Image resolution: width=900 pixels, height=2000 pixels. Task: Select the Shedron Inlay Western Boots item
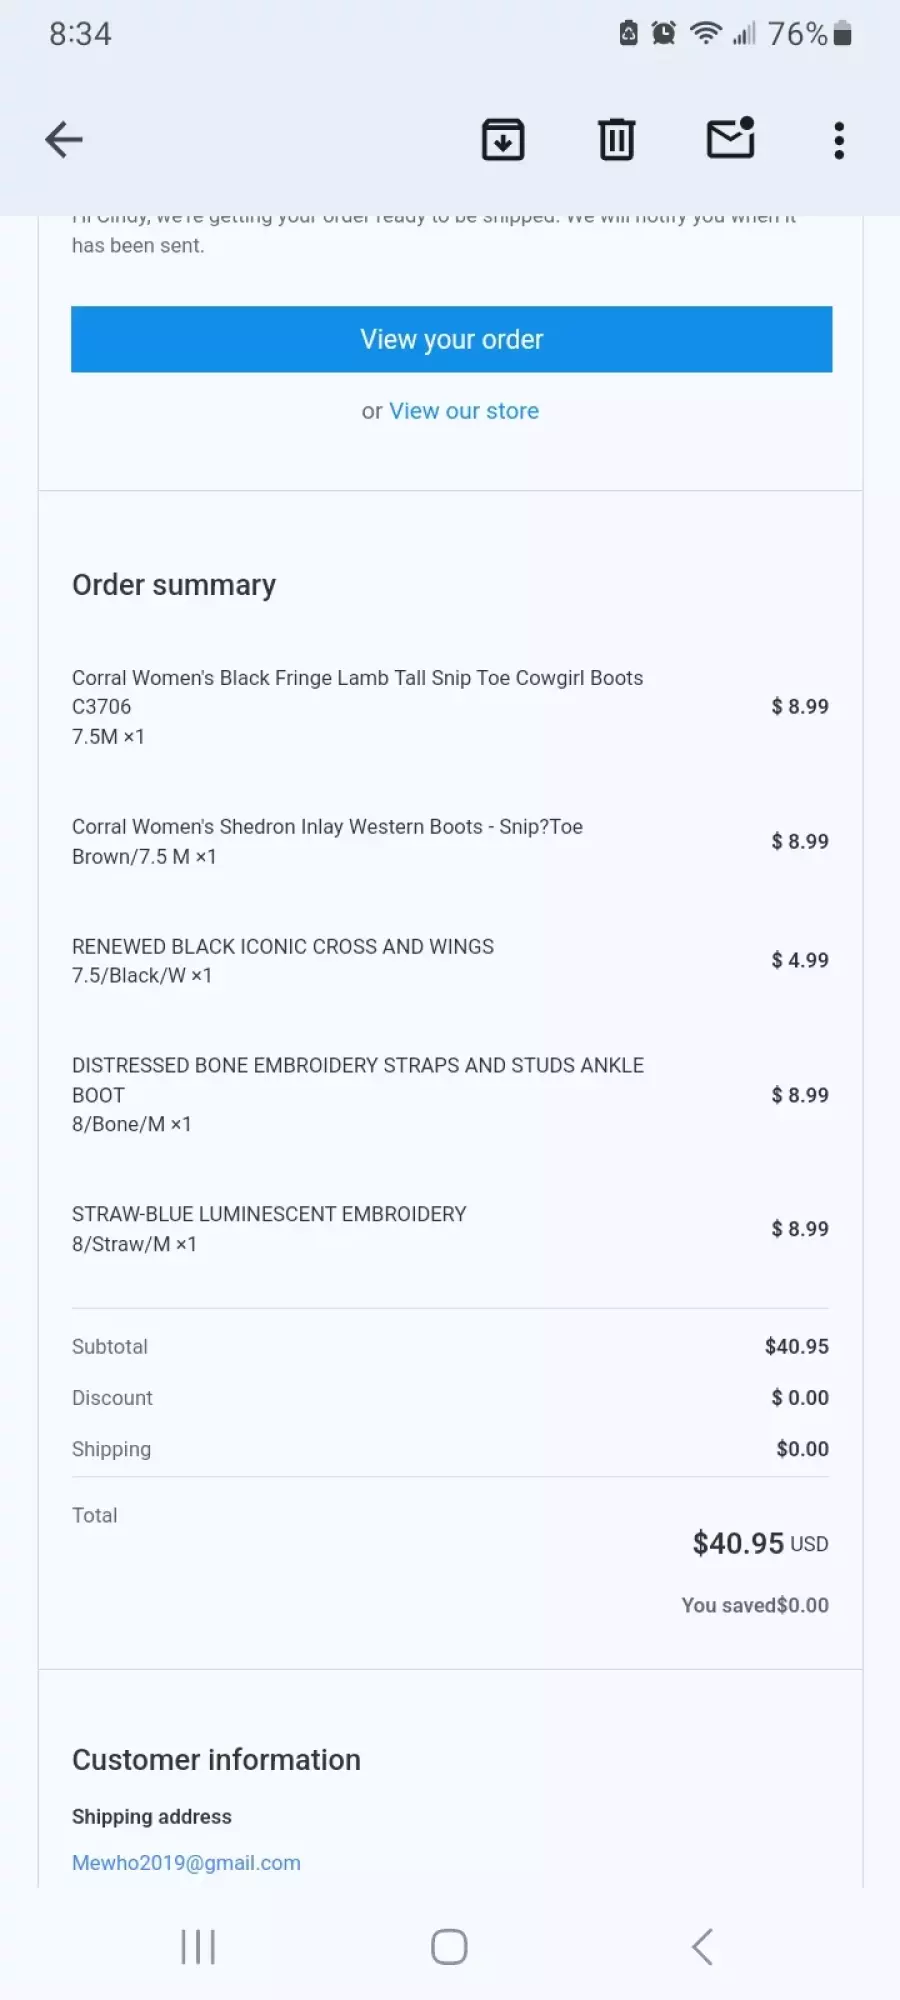click(450, 841)
